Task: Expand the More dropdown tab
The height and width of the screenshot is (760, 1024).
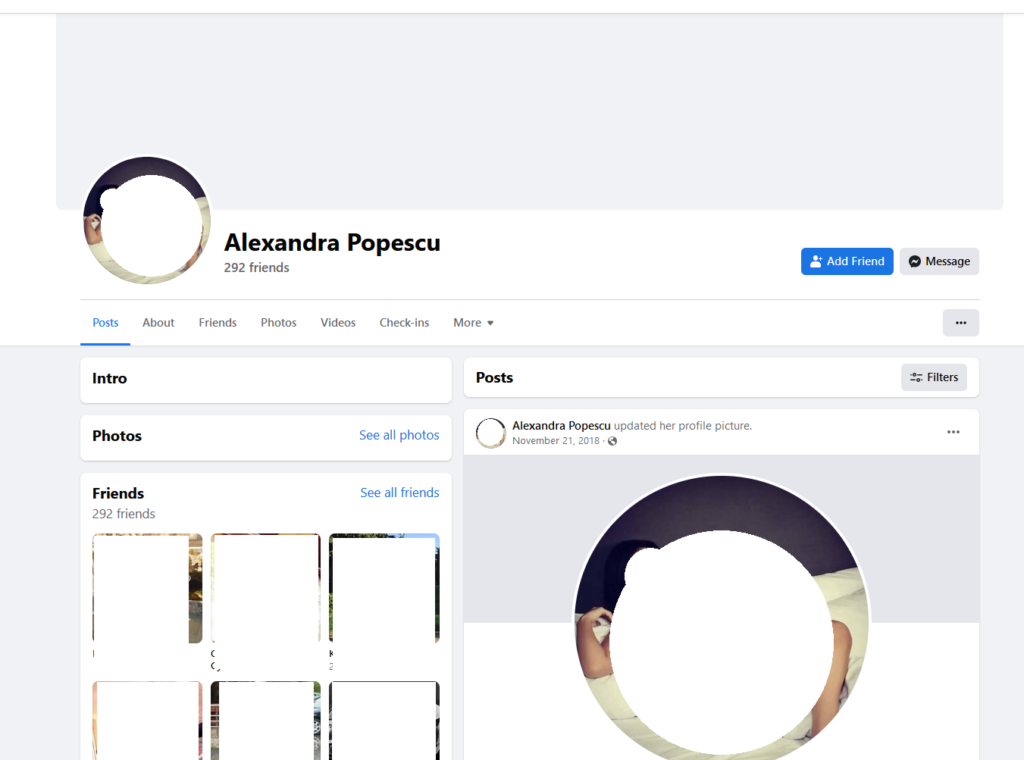Action: 473,323
